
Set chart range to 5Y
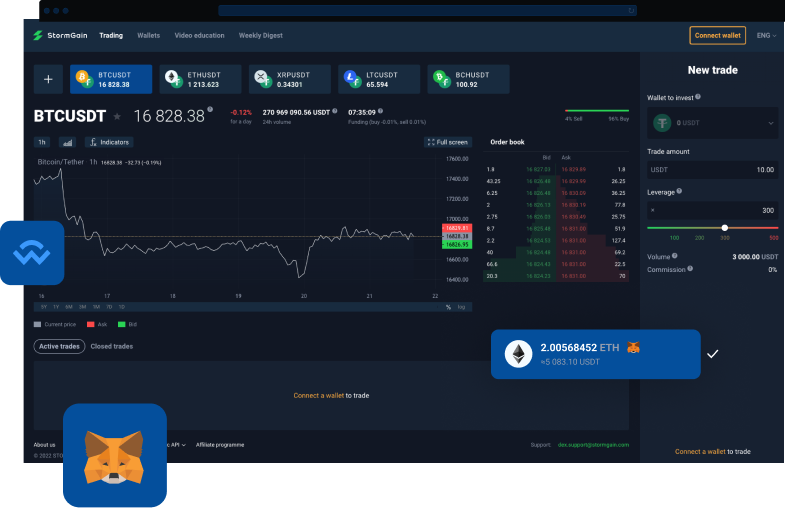click(44, 307)
